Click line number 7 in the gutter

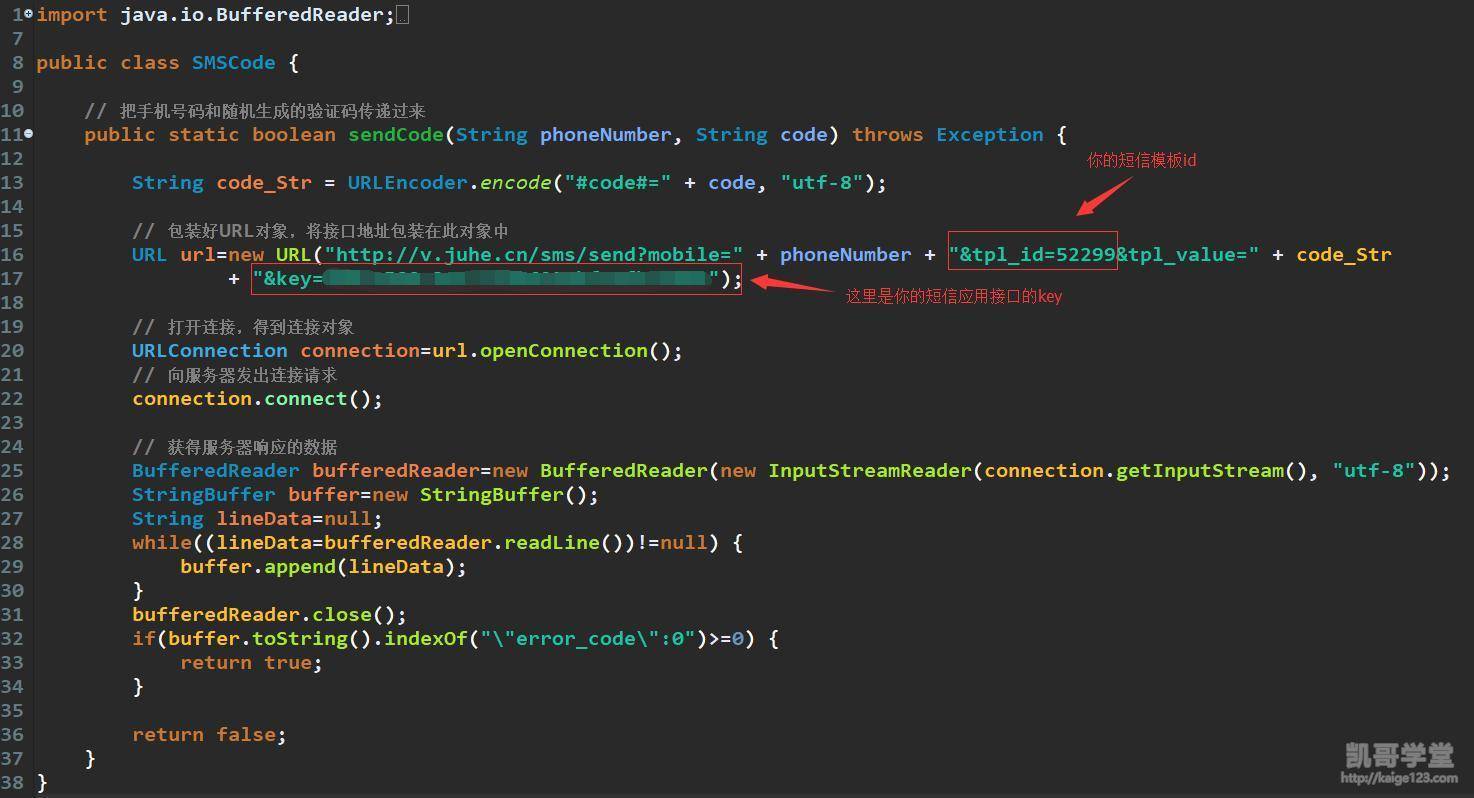(x=18, y=39)
